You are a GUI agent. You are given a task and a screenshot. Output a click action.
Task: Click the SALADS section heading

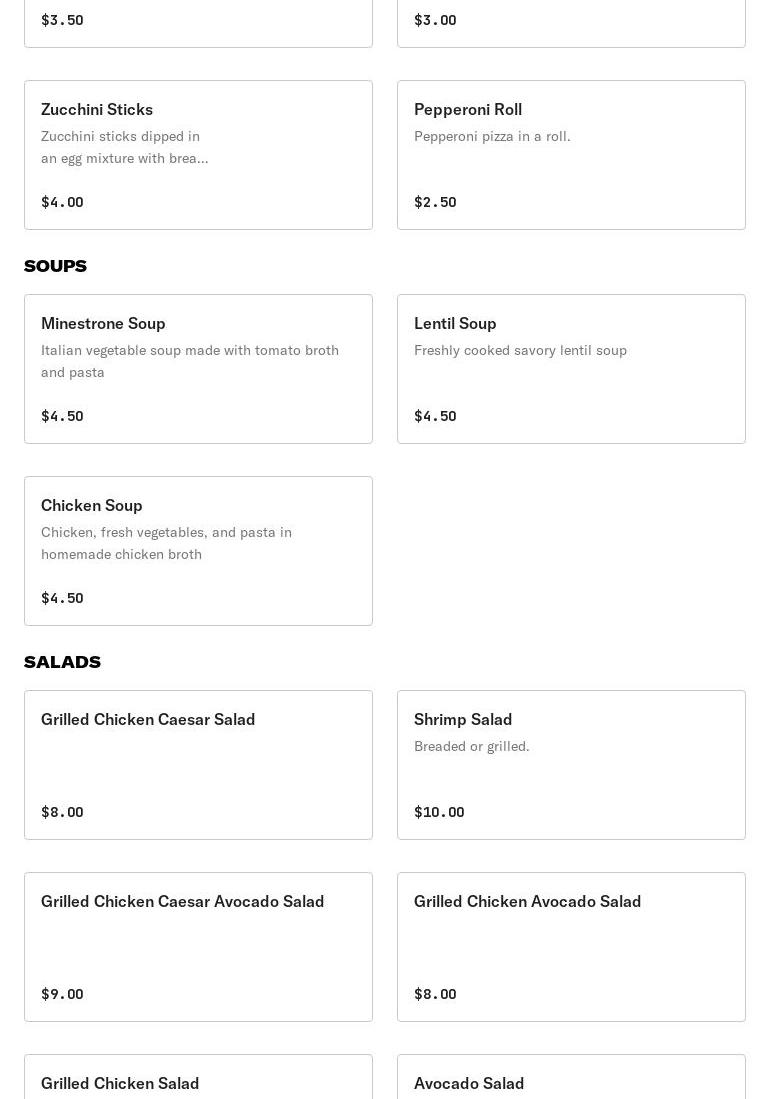pos(62,662)
